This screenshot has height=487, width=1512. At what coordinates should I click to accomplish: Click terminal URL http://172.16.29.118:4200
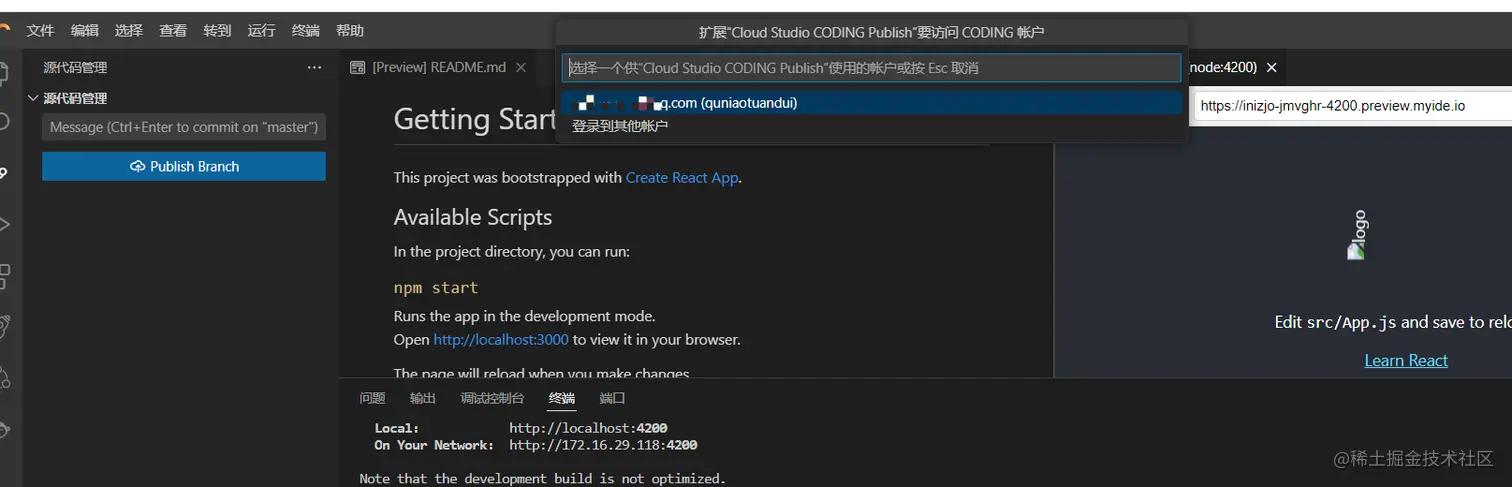pyautogui.click(x=603, y=445)
